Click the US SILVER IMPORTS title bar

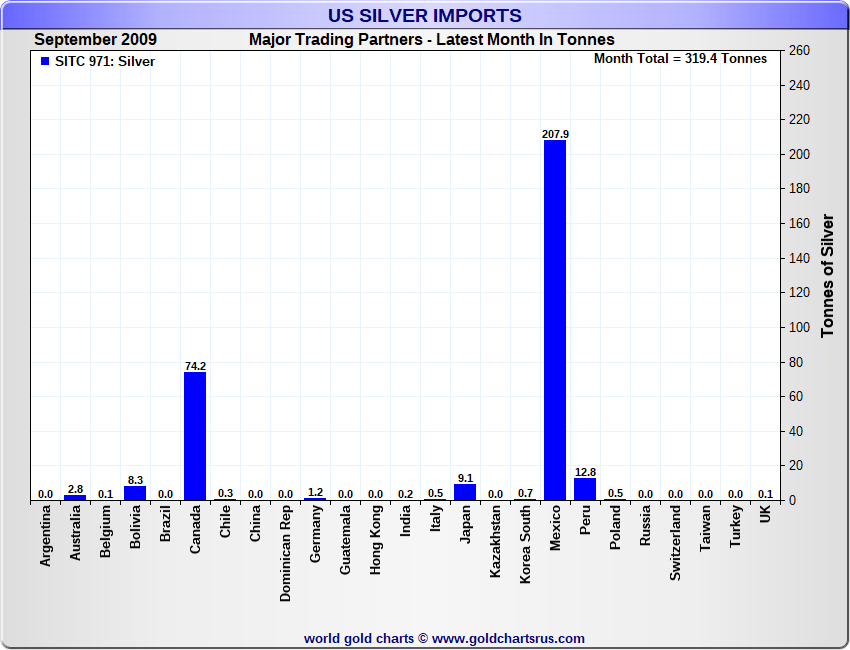(424, 16)
